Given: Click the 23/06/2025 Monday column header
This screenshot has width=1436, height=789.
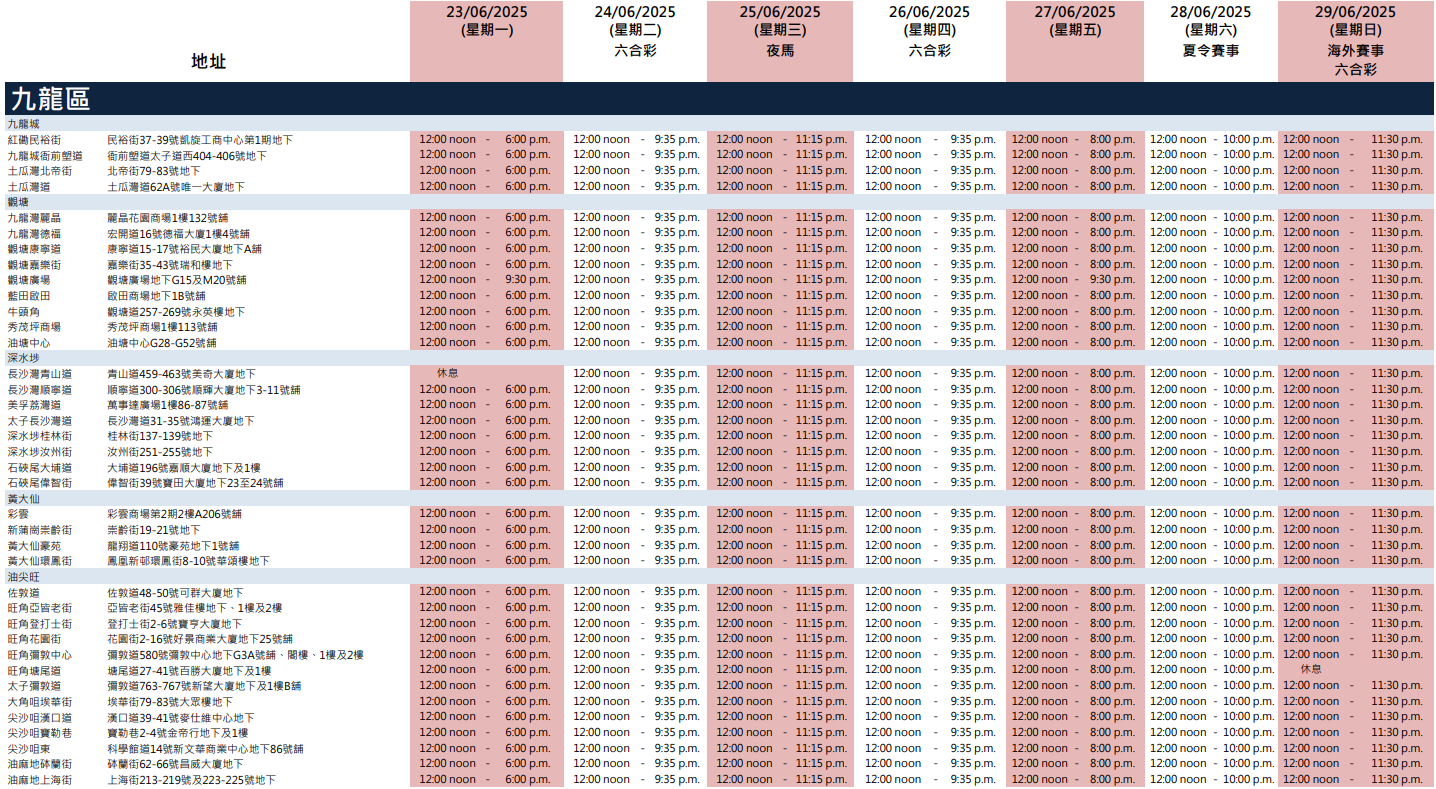Looking at the screenshot, I should coord(486,21).
